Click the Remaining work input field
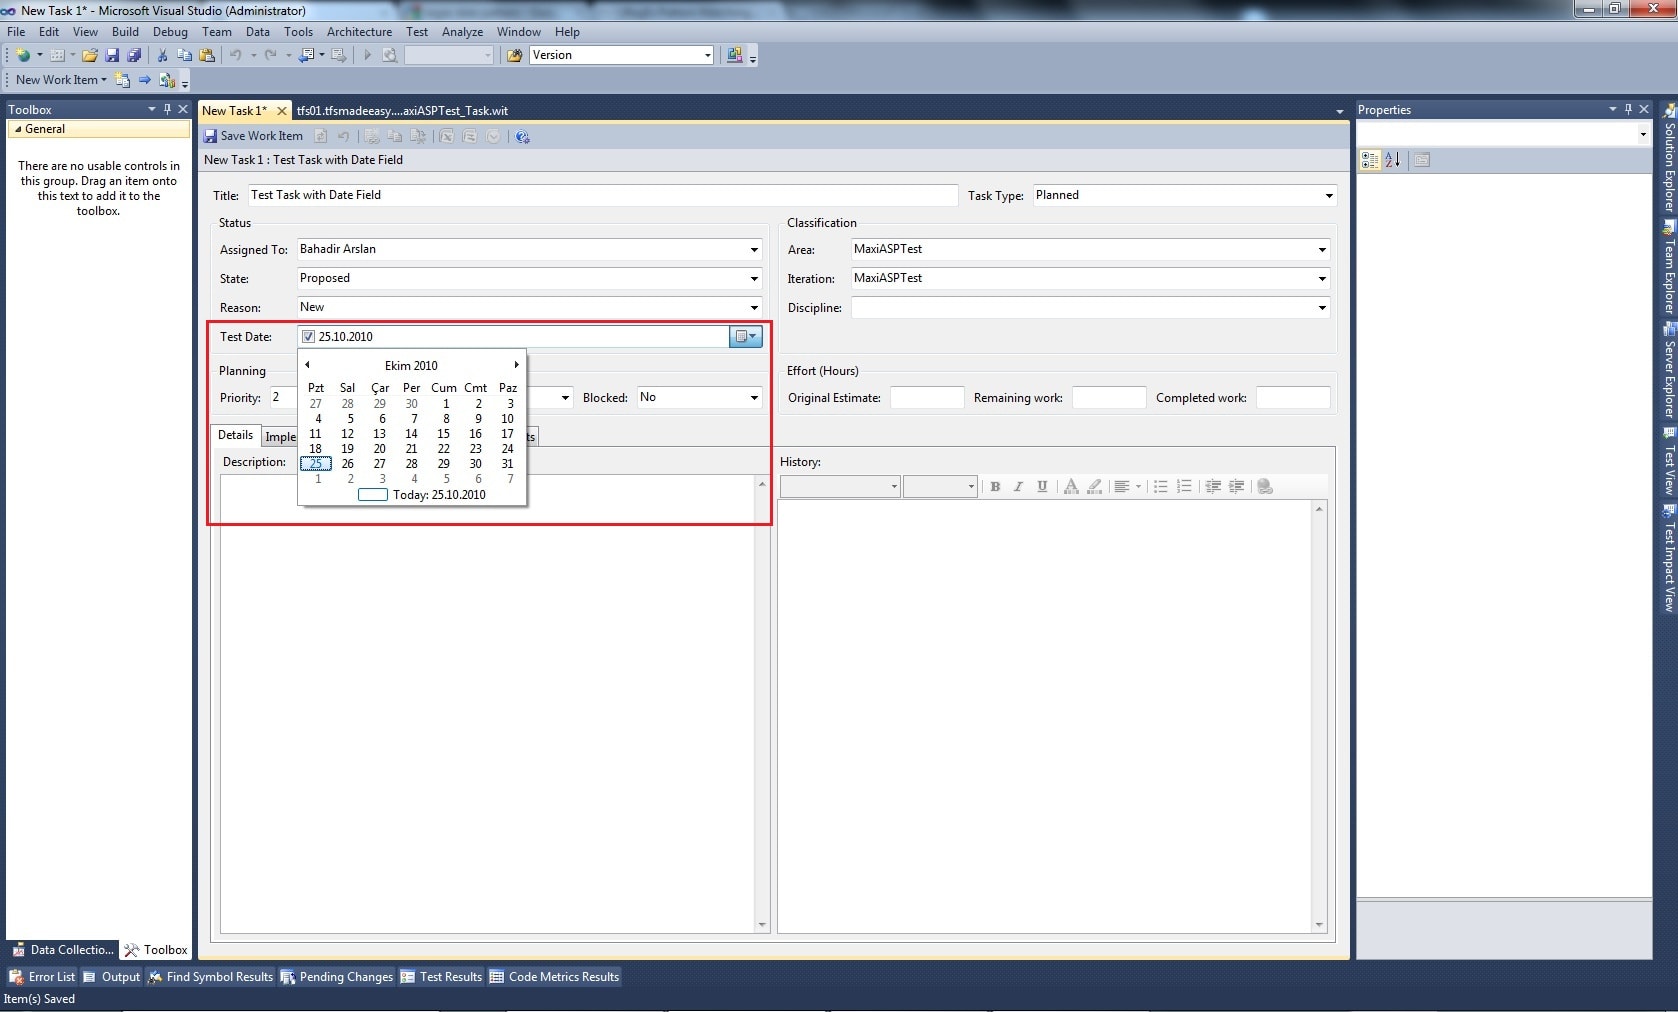The height and width of the screenshot is (1012, 1678). (x=1109, y=398)
